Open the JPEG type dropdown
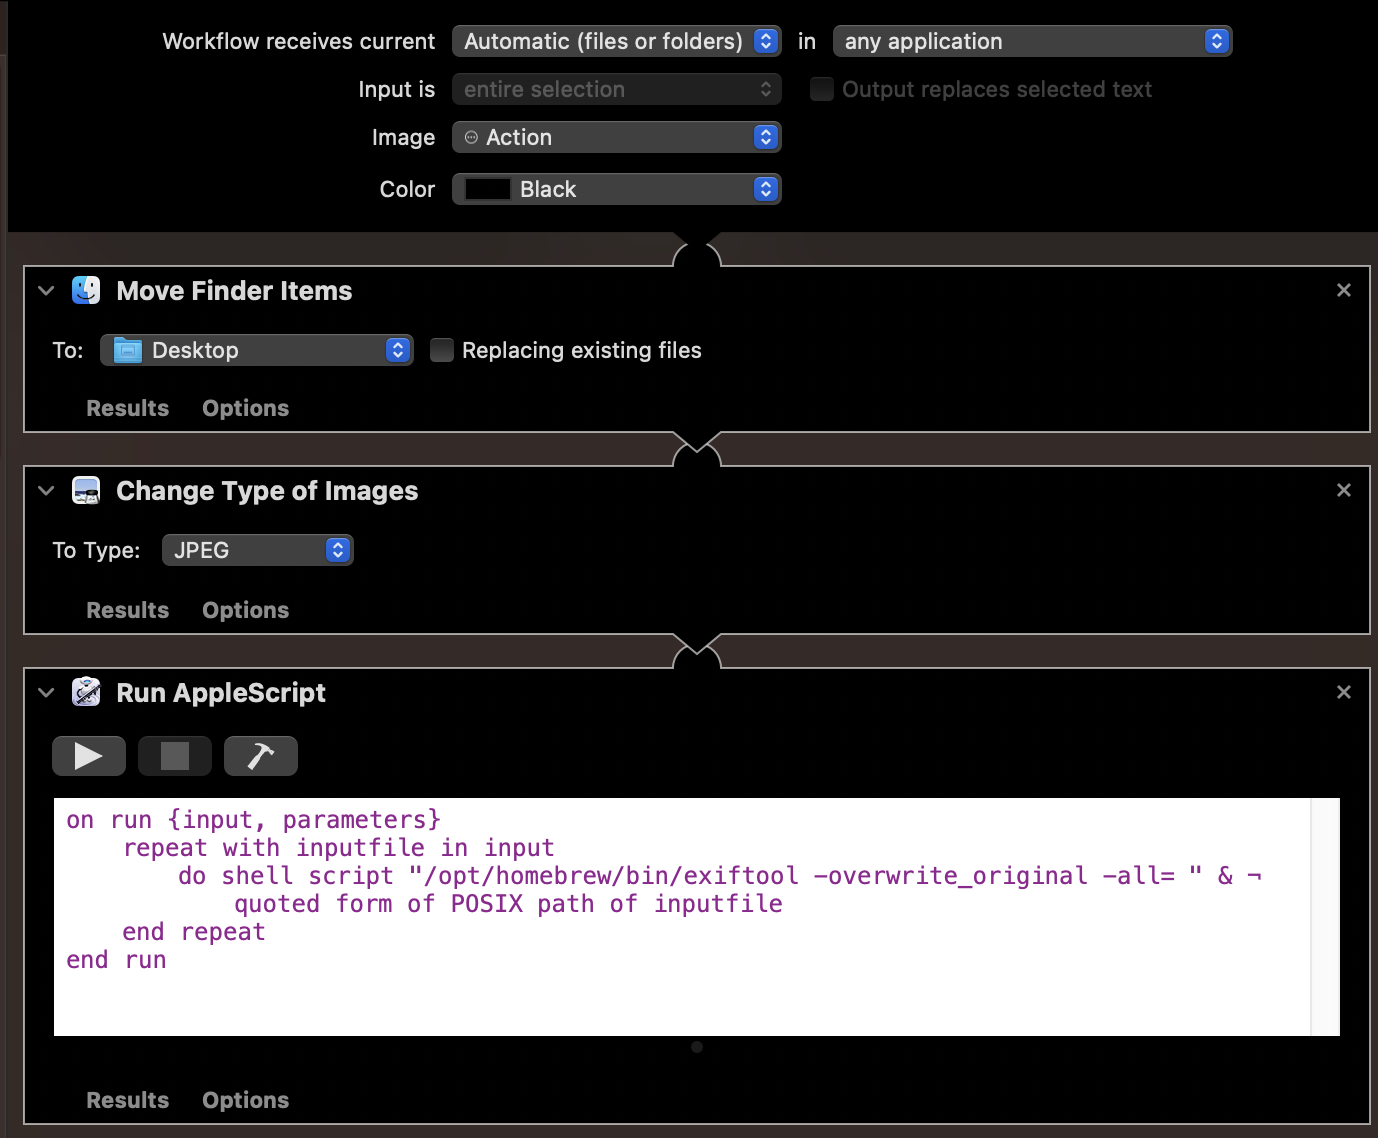The width and height of the screenshot is (1378, 1138). tap(258, 550)
